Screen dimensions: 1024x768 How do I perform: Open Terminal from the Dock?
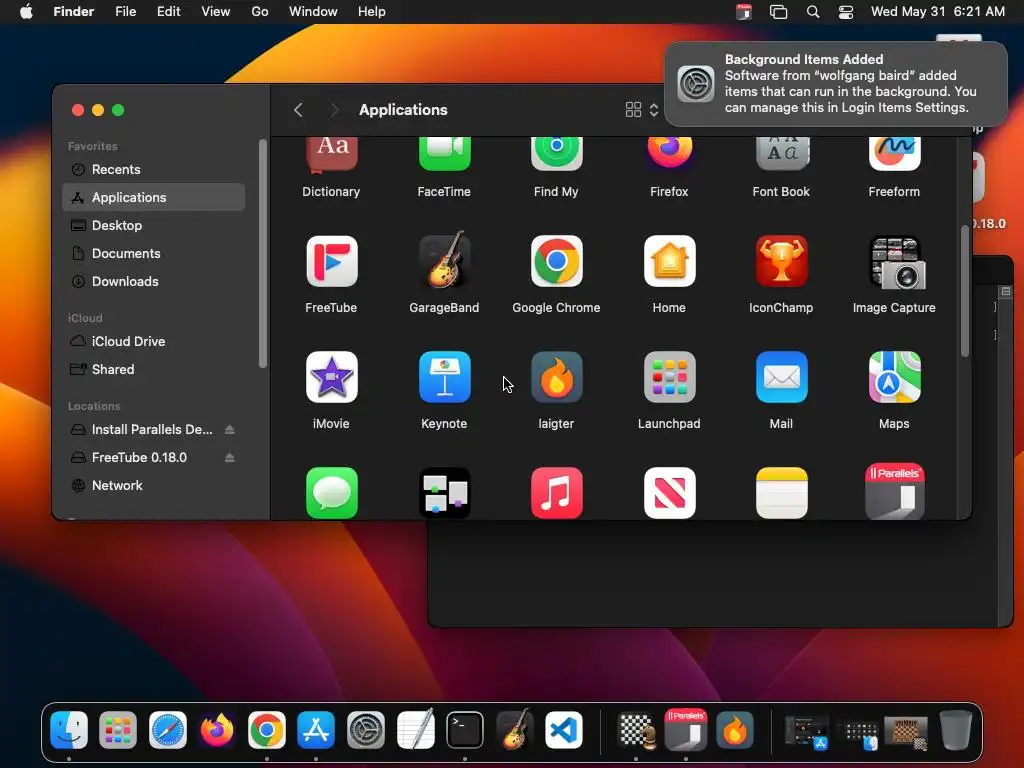(465, 729)
